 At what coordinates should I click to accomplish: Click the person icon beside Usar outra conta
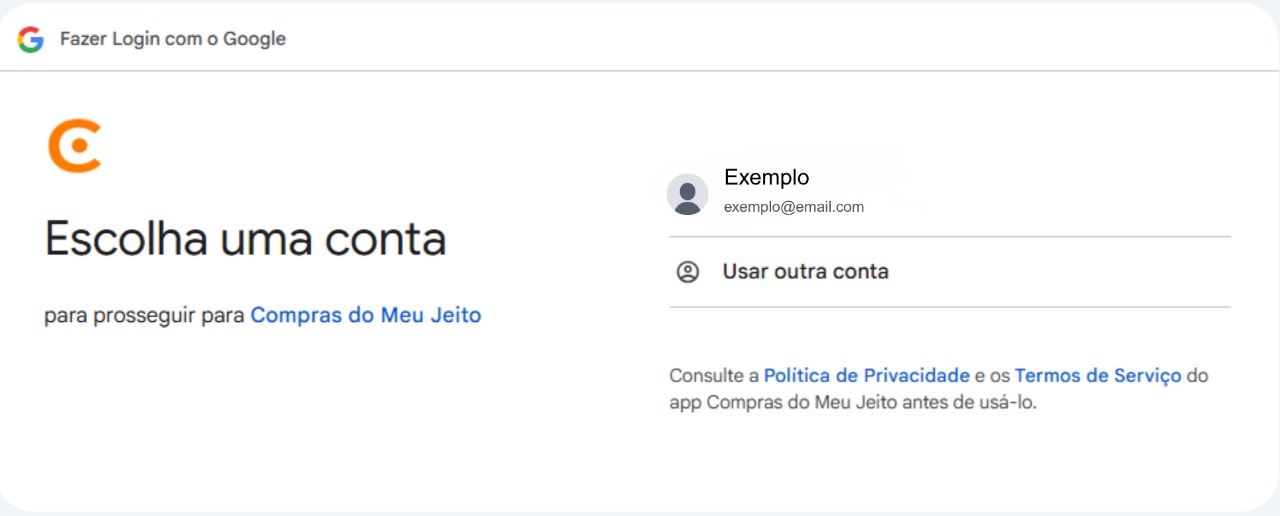click(688, 272)
